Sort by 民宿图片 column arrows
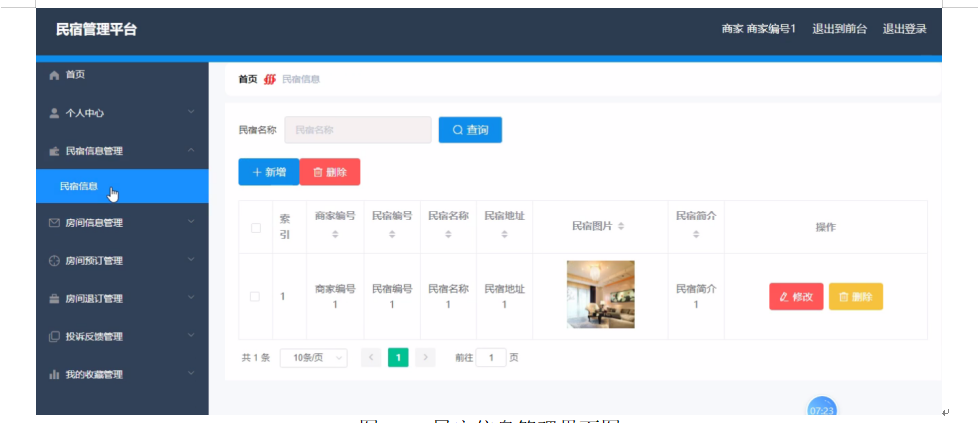This screenshot has width=979, height=423. click(621, 226)
